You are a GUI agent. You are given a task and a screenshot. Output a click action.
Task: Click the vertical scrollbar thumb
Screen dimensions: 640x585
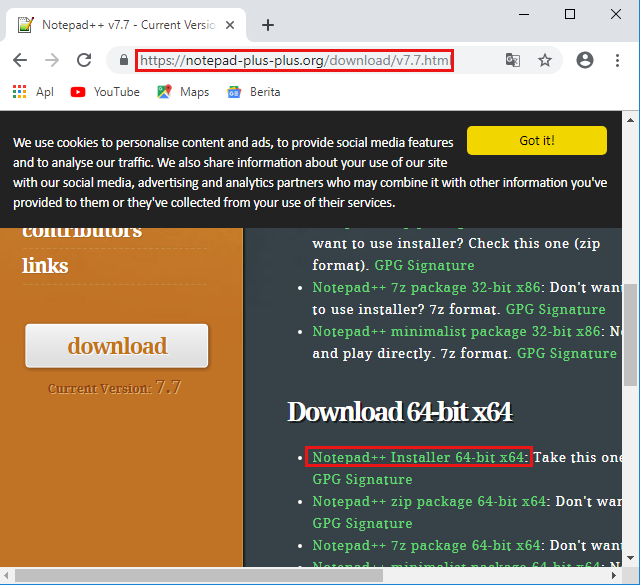point(630,335)
